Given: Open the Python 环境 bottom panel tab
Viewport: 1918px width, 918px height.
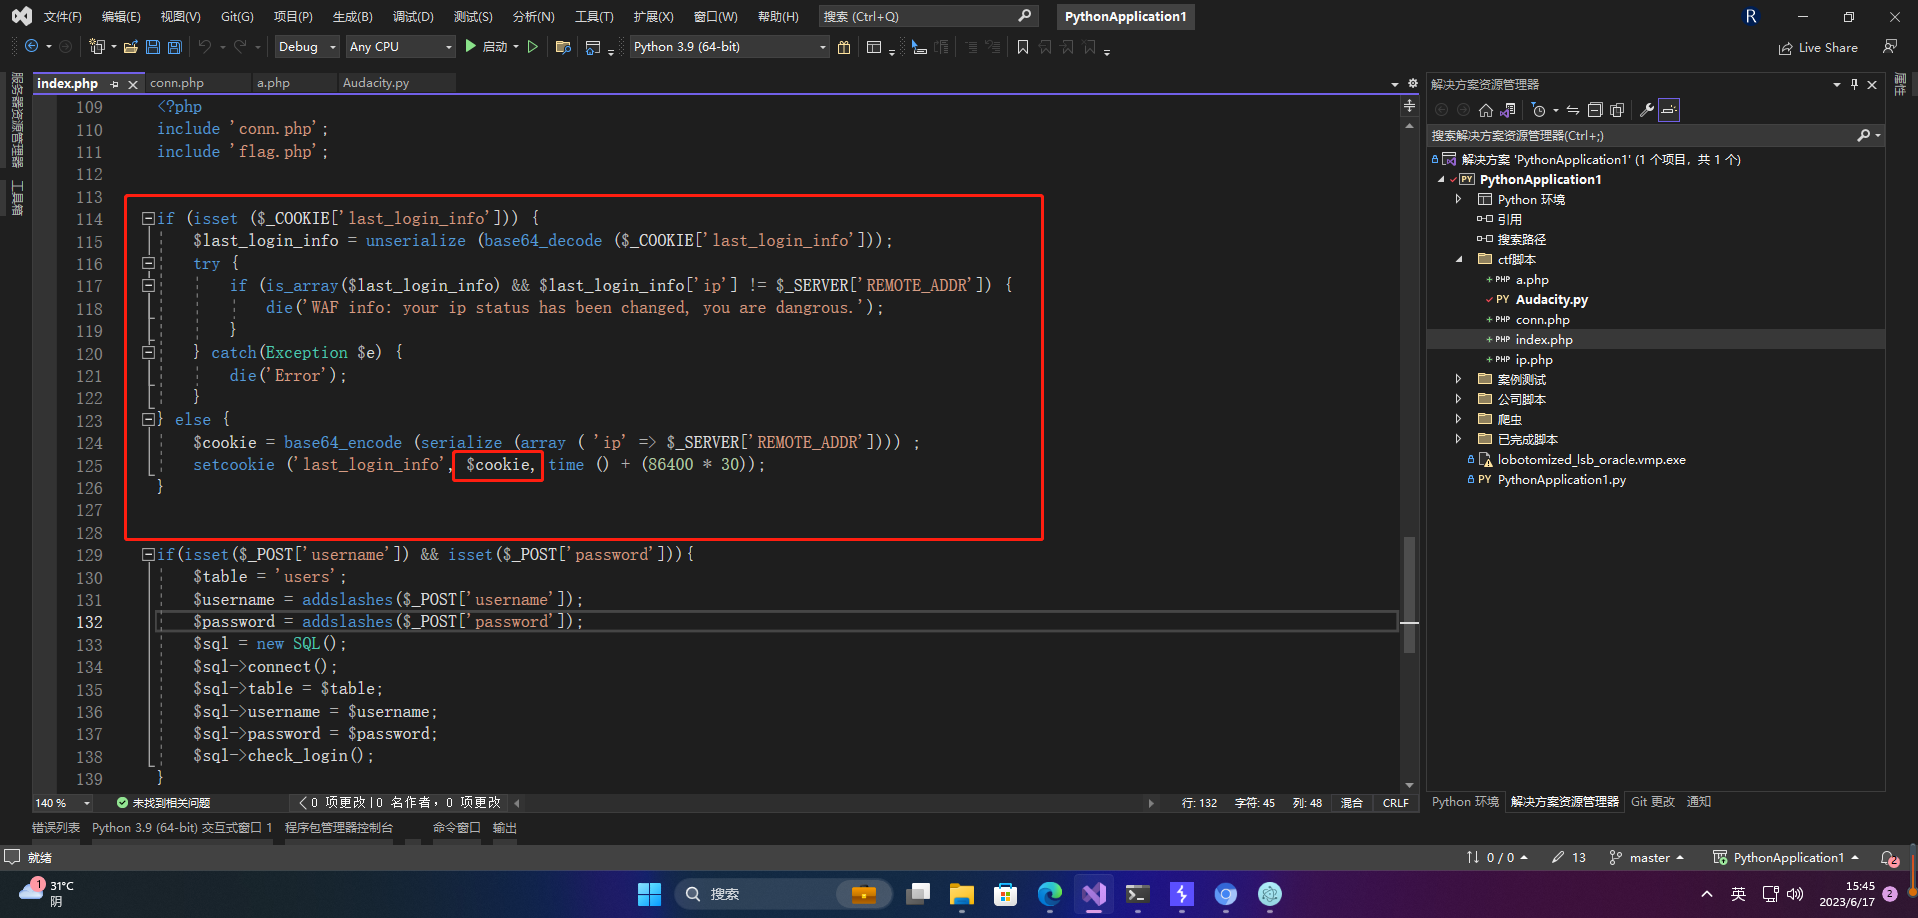Looking at the screenshot, I should [1465, 802].
